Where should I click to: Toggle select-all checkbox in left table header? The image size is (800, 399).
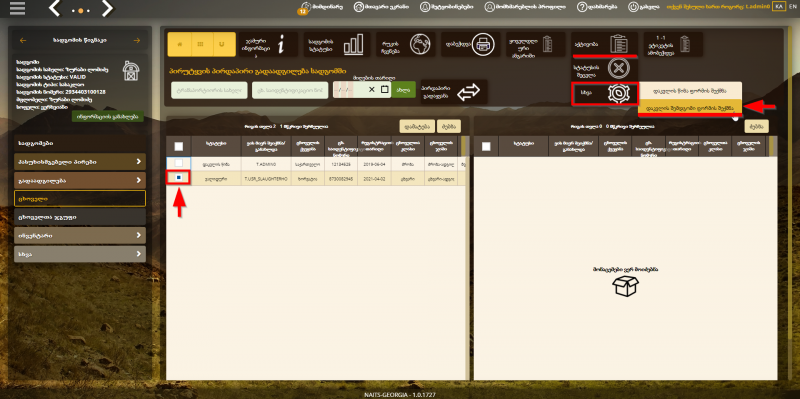click(179, 146)
